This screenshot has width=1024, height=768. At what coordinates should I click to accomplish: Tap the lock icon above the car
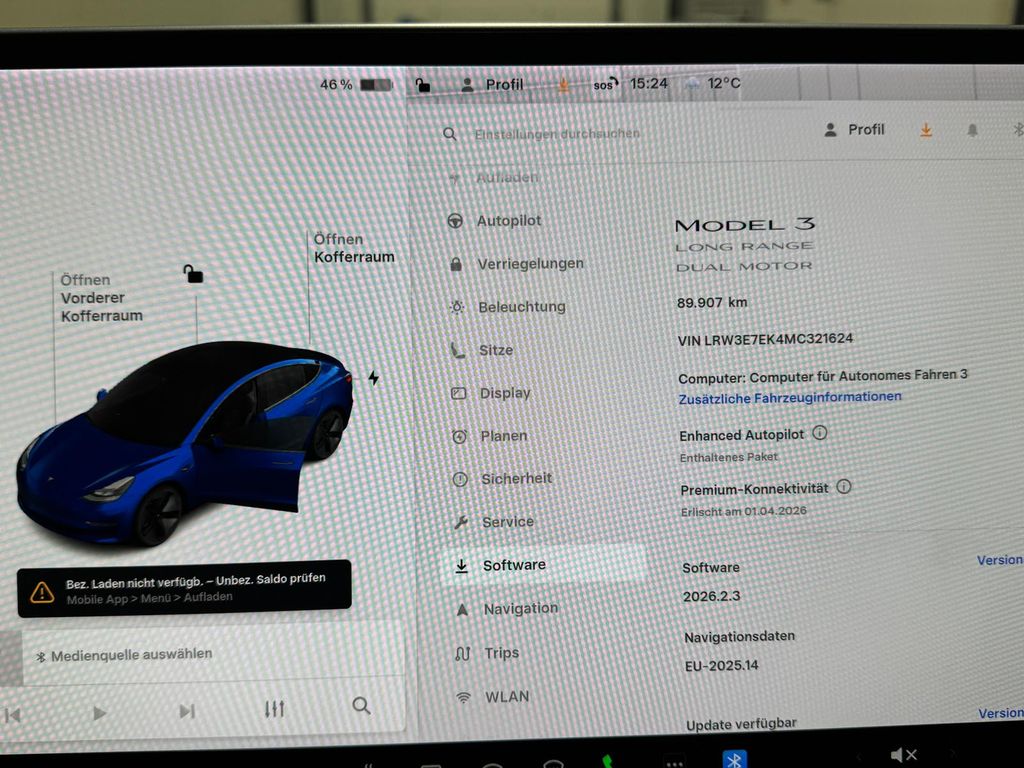[193, 273]
